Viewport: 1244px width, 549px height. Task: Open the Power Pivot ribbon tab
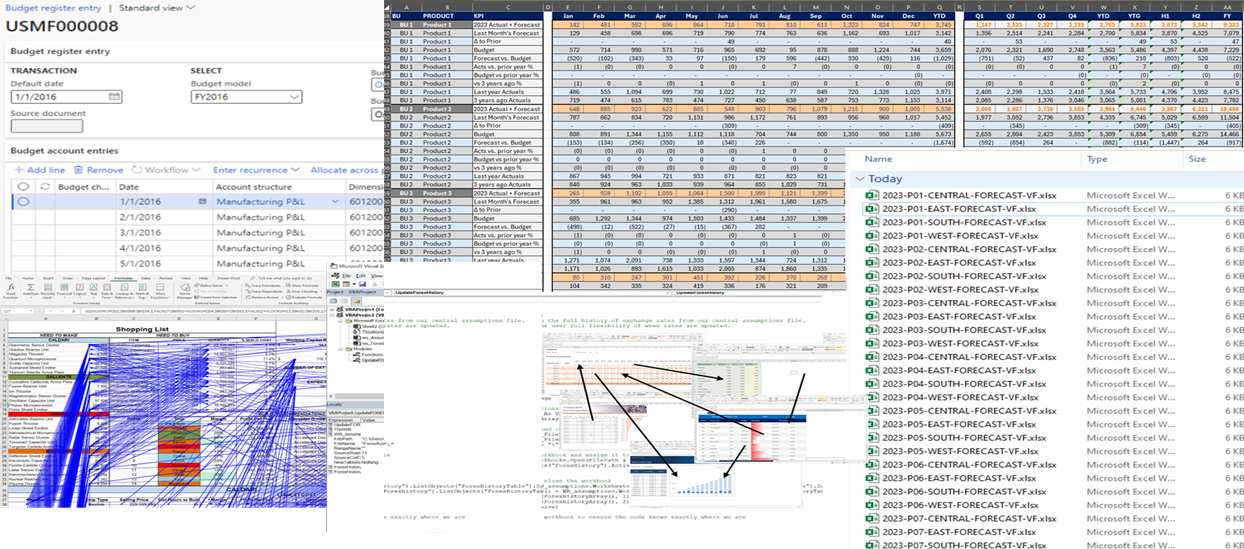coord(229,278)
